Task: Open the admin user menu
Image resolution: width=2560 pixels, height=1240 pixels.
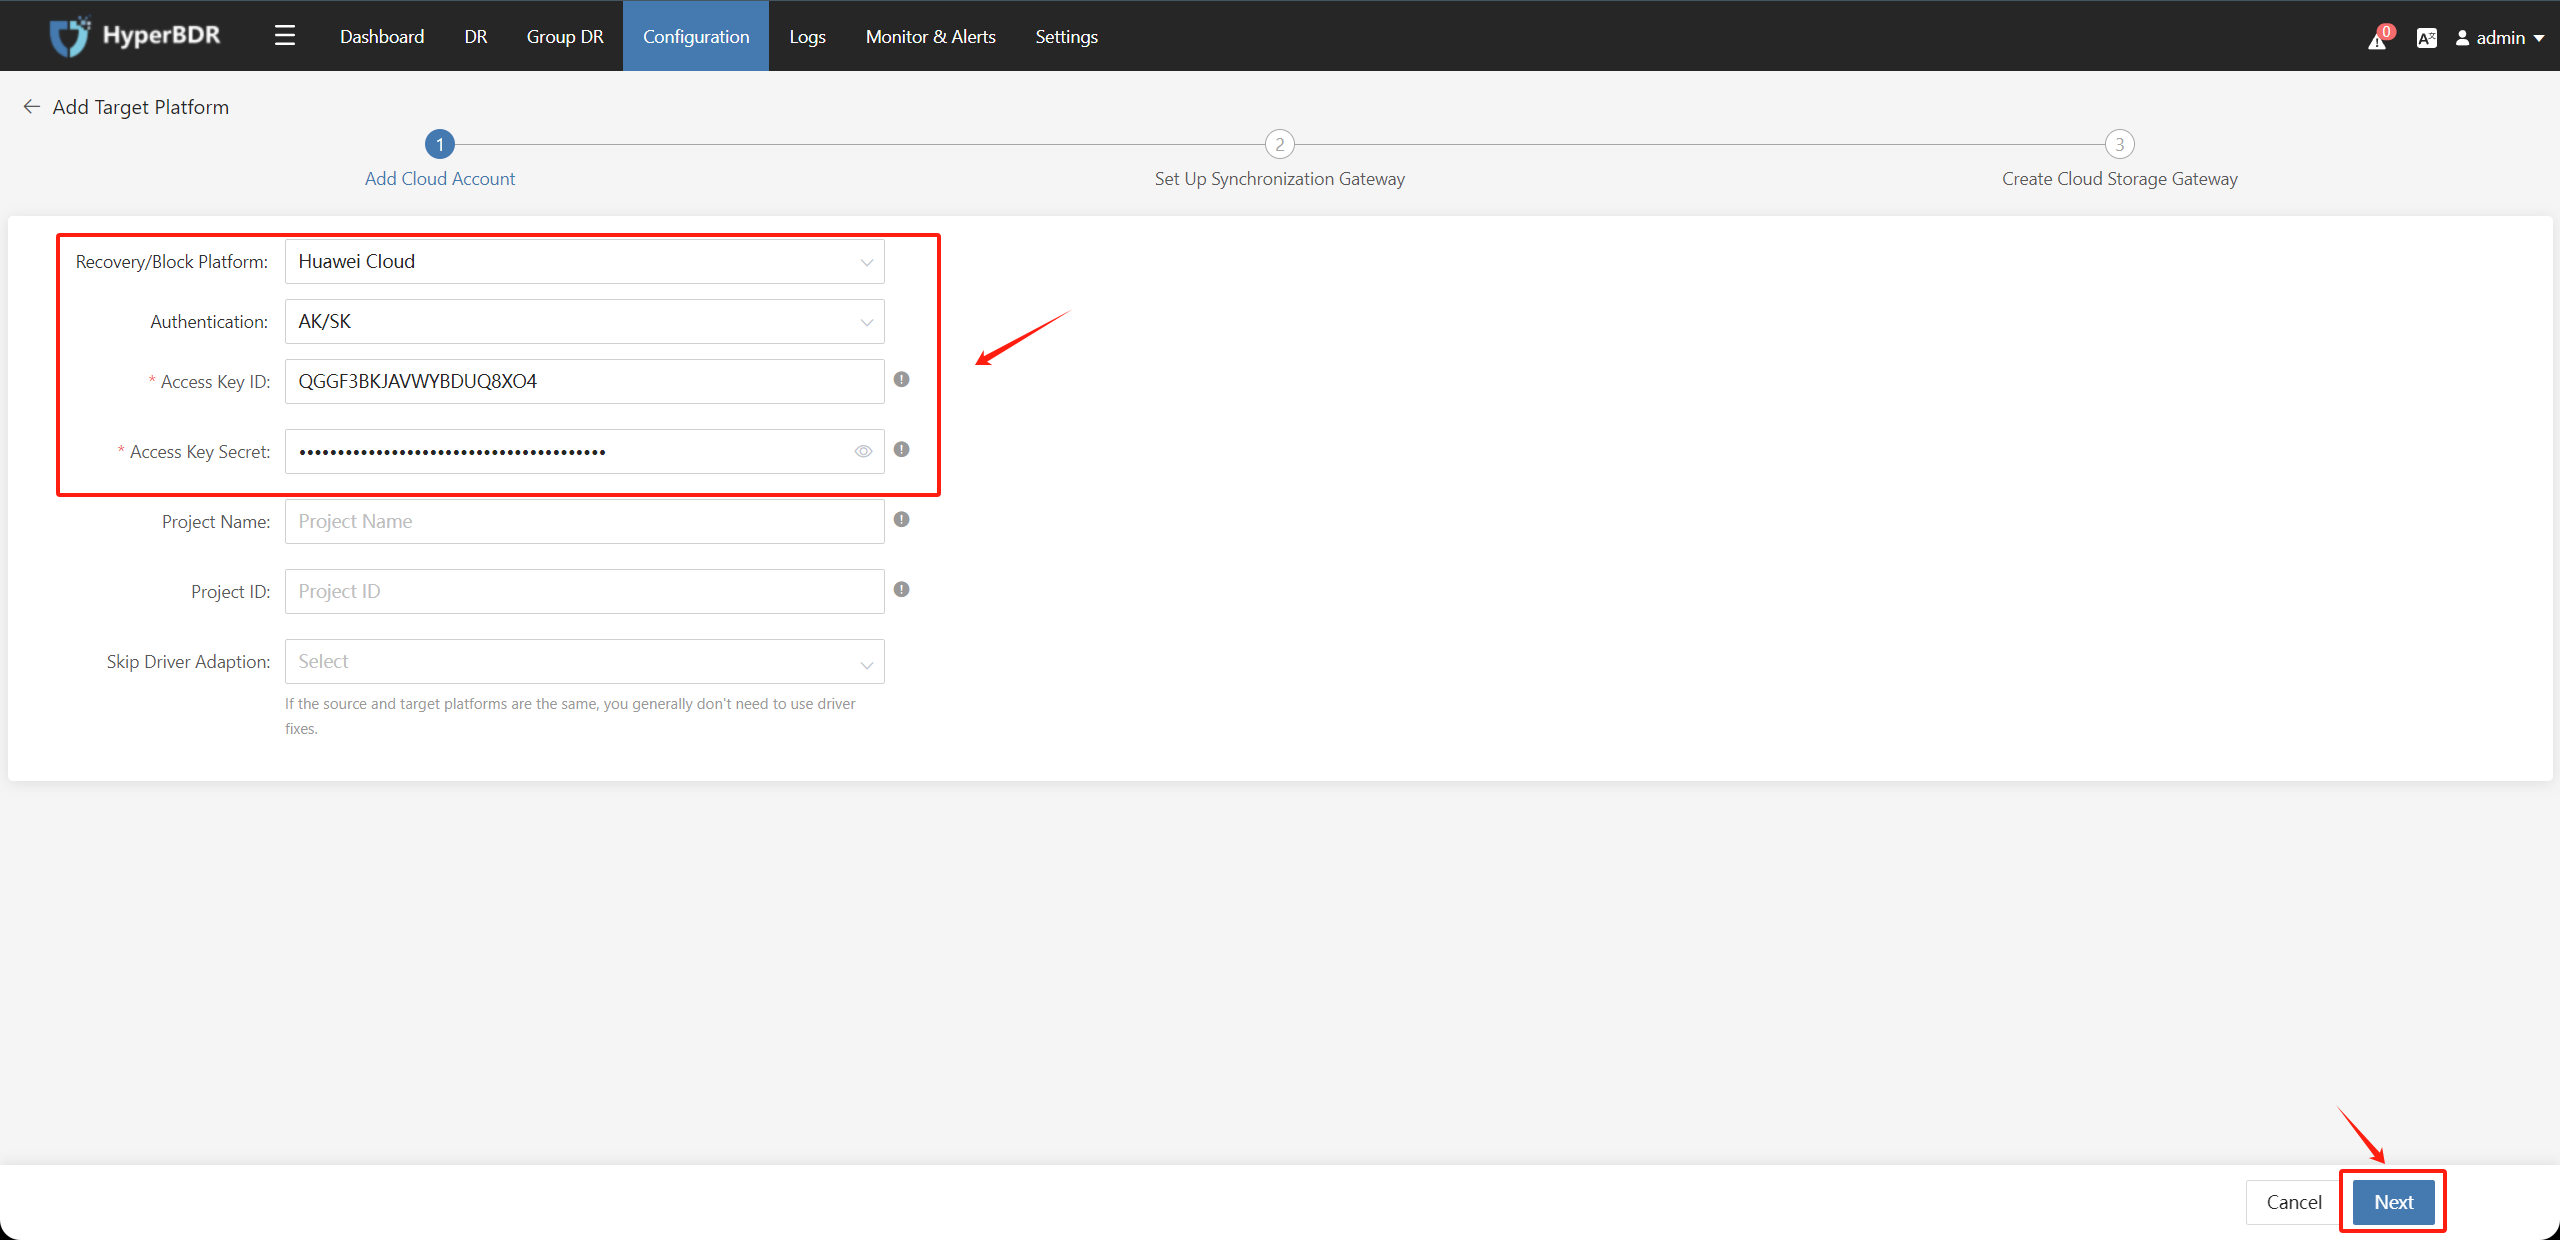Action: click(2500, 38)
